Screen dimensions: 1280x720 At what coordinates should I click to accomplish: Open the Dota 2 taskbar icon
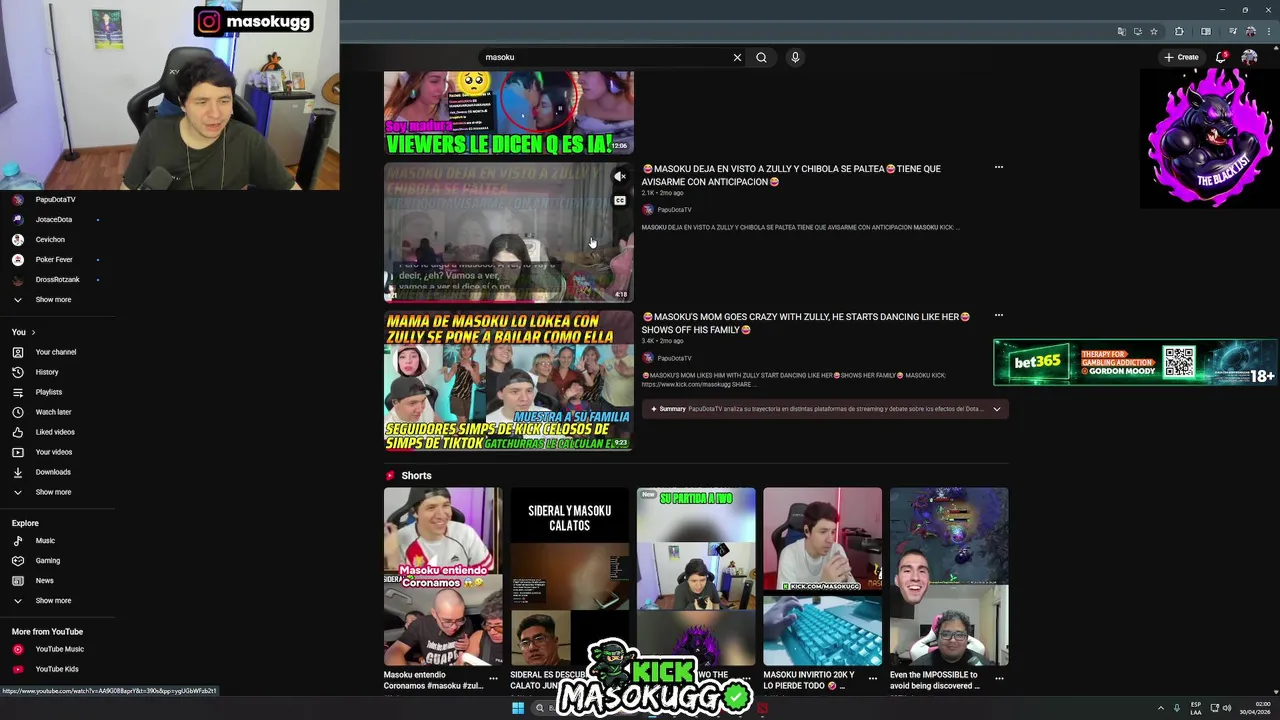(762, 708)
